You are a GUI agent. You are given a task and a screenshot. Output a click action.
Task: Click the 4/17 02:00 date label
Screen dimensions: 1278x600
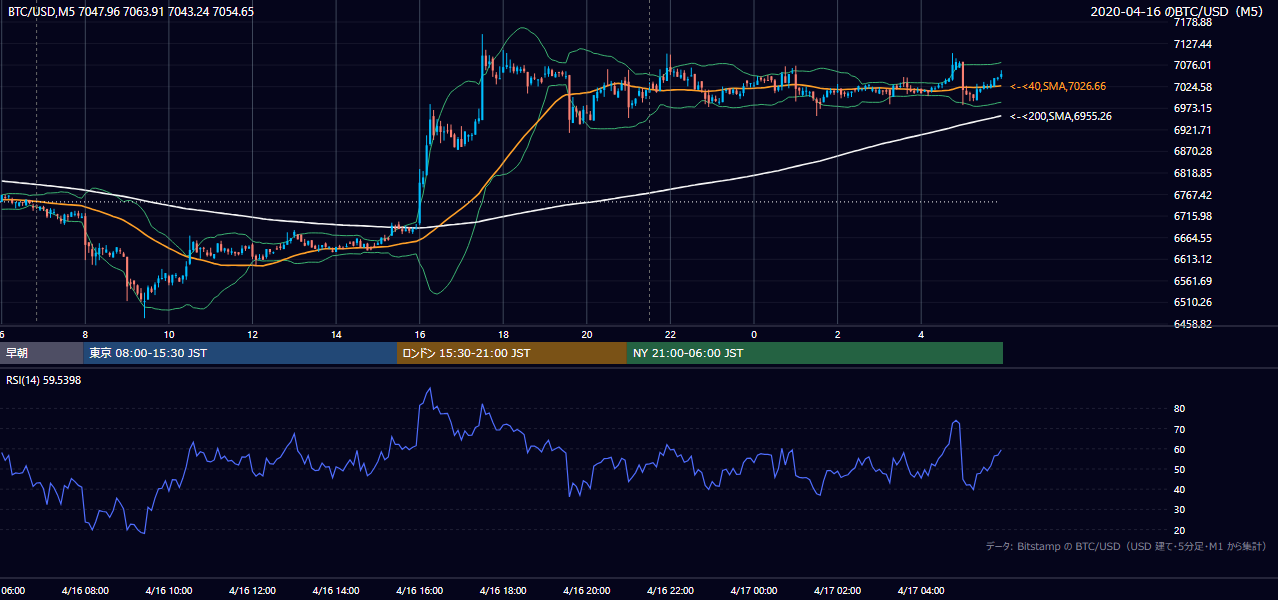[837, 591]
